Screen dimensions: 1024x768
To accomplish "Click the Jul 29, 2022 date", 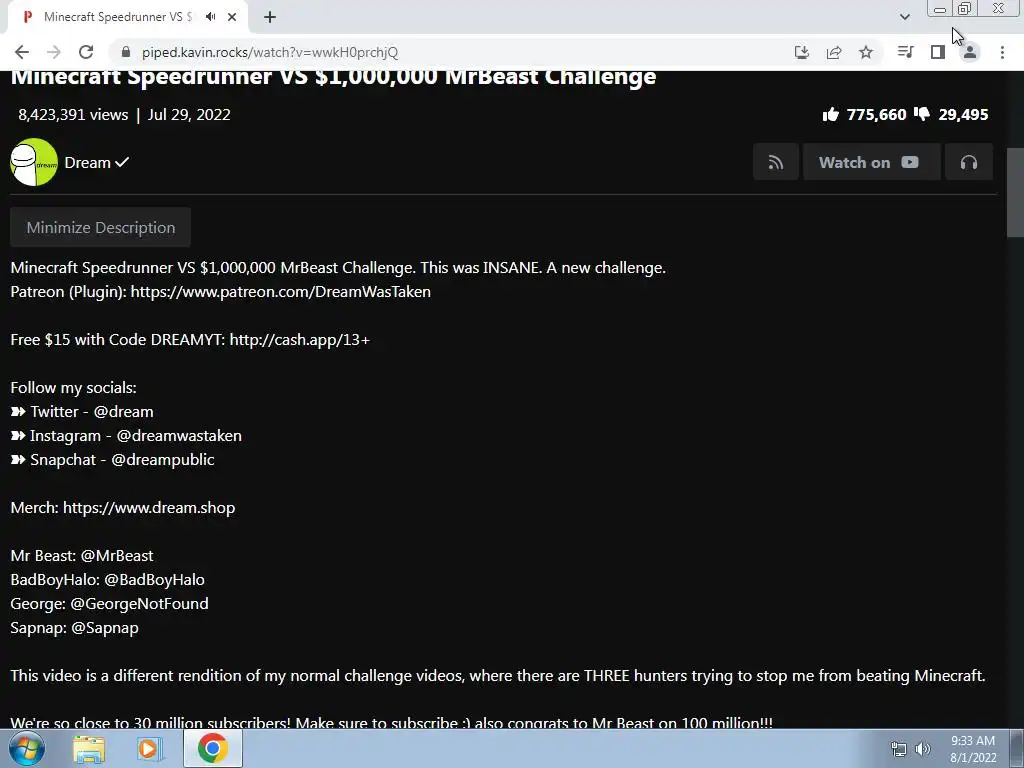I will pyautogui.click(x=189, y=115).
